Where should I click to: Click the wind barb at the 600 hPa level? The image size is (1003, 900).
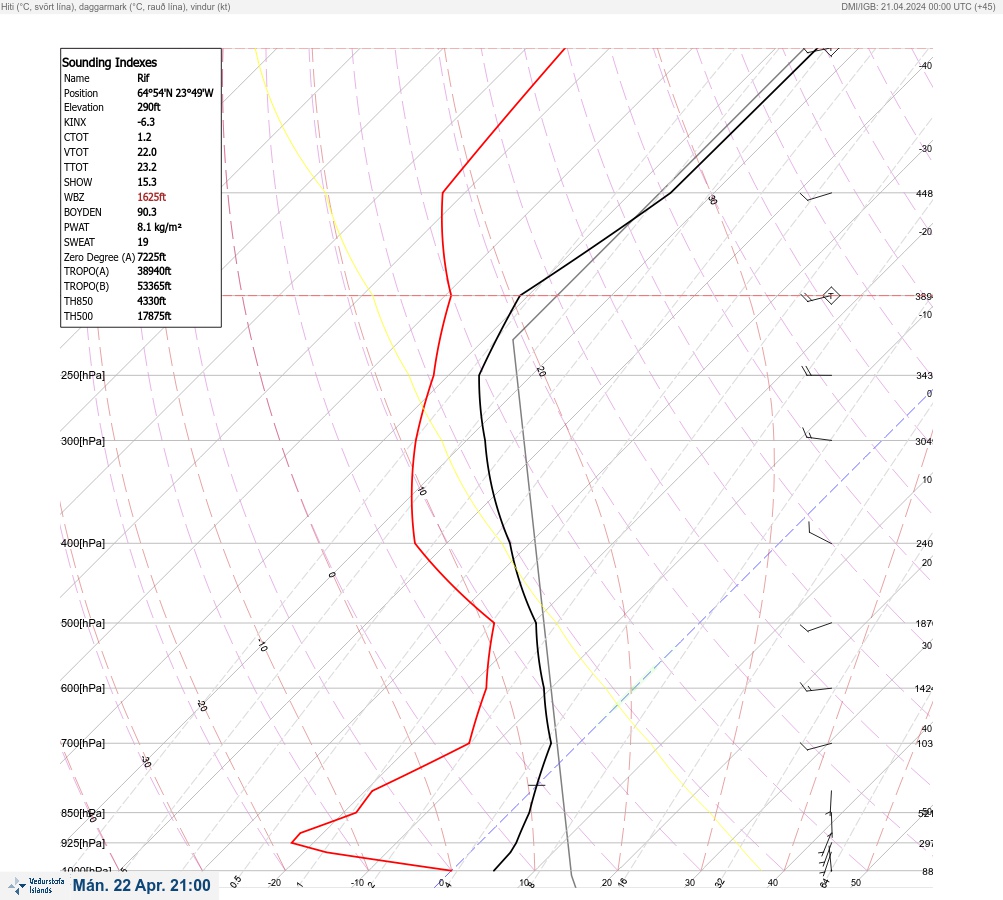tap(816, 688)
